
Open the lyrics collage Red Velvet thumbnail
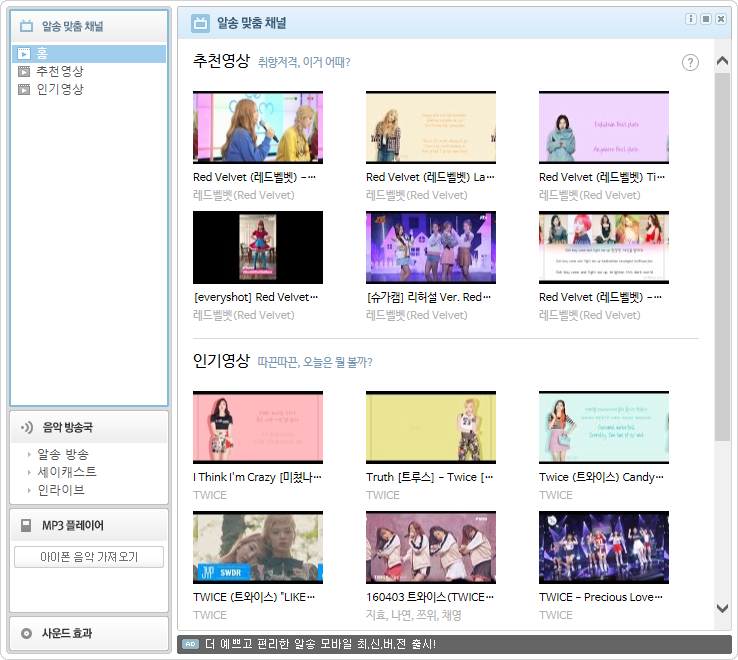tap(604, 248)
